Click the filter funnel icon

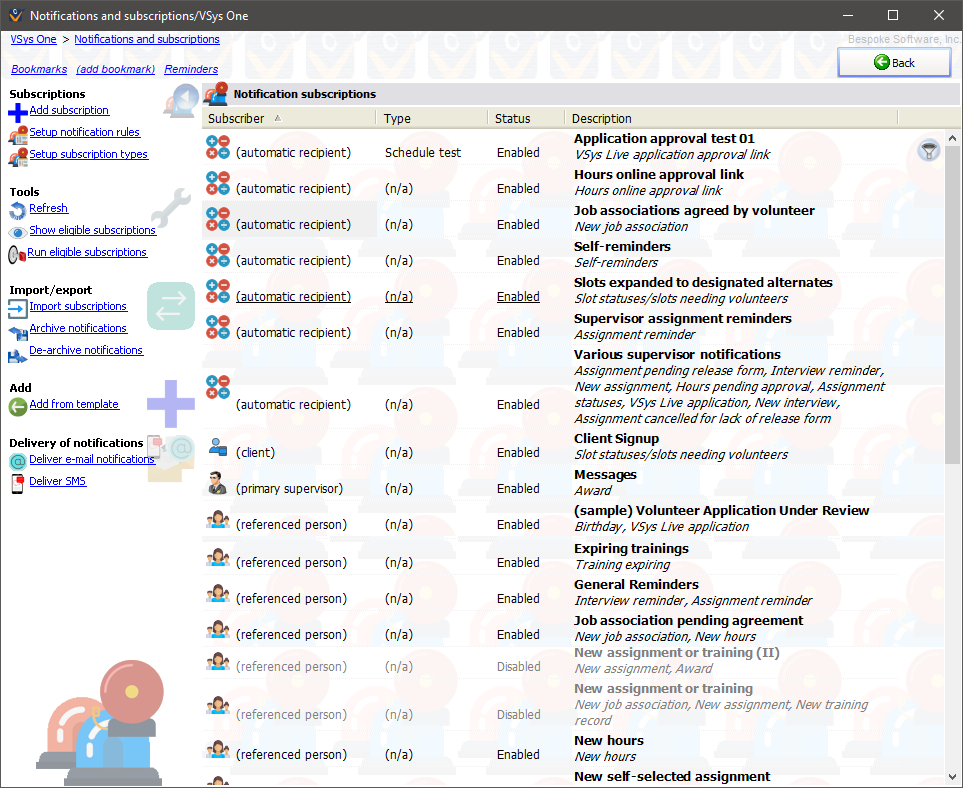coord(929,151)
